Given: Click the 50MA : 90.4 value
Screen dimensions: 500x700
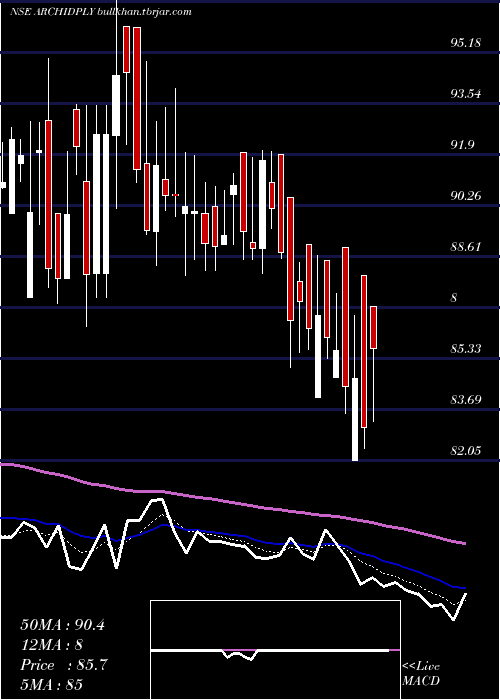Looking at the screenshot, I should pyautogui.click(x=62, y=625).
